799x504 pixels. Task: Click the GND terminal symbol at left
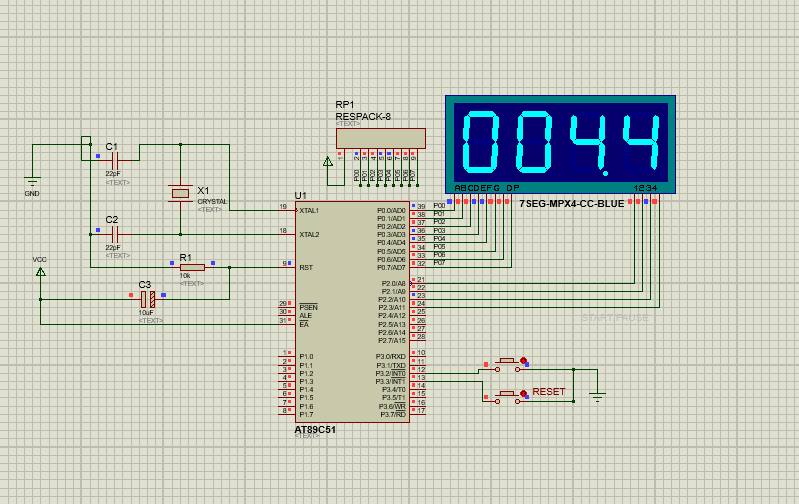pos(32,181)
